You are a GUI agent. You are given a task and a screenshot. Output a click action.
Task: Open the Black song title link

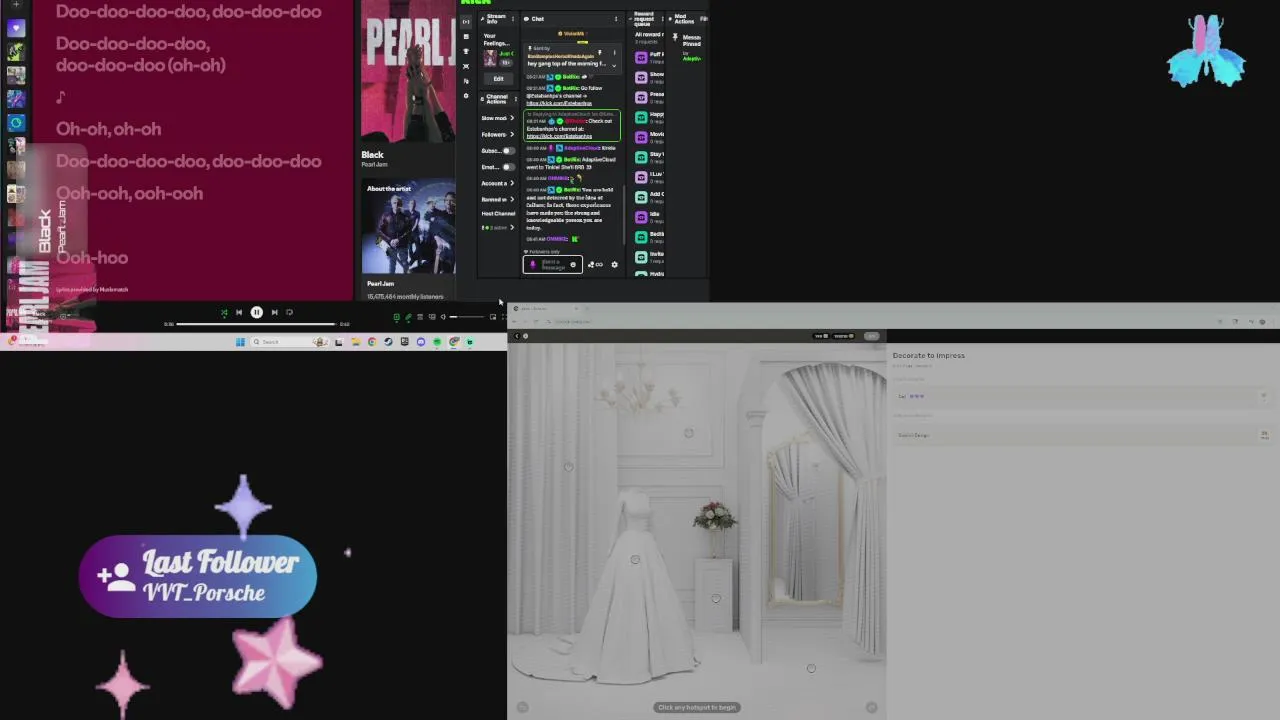tap(372, 155)
